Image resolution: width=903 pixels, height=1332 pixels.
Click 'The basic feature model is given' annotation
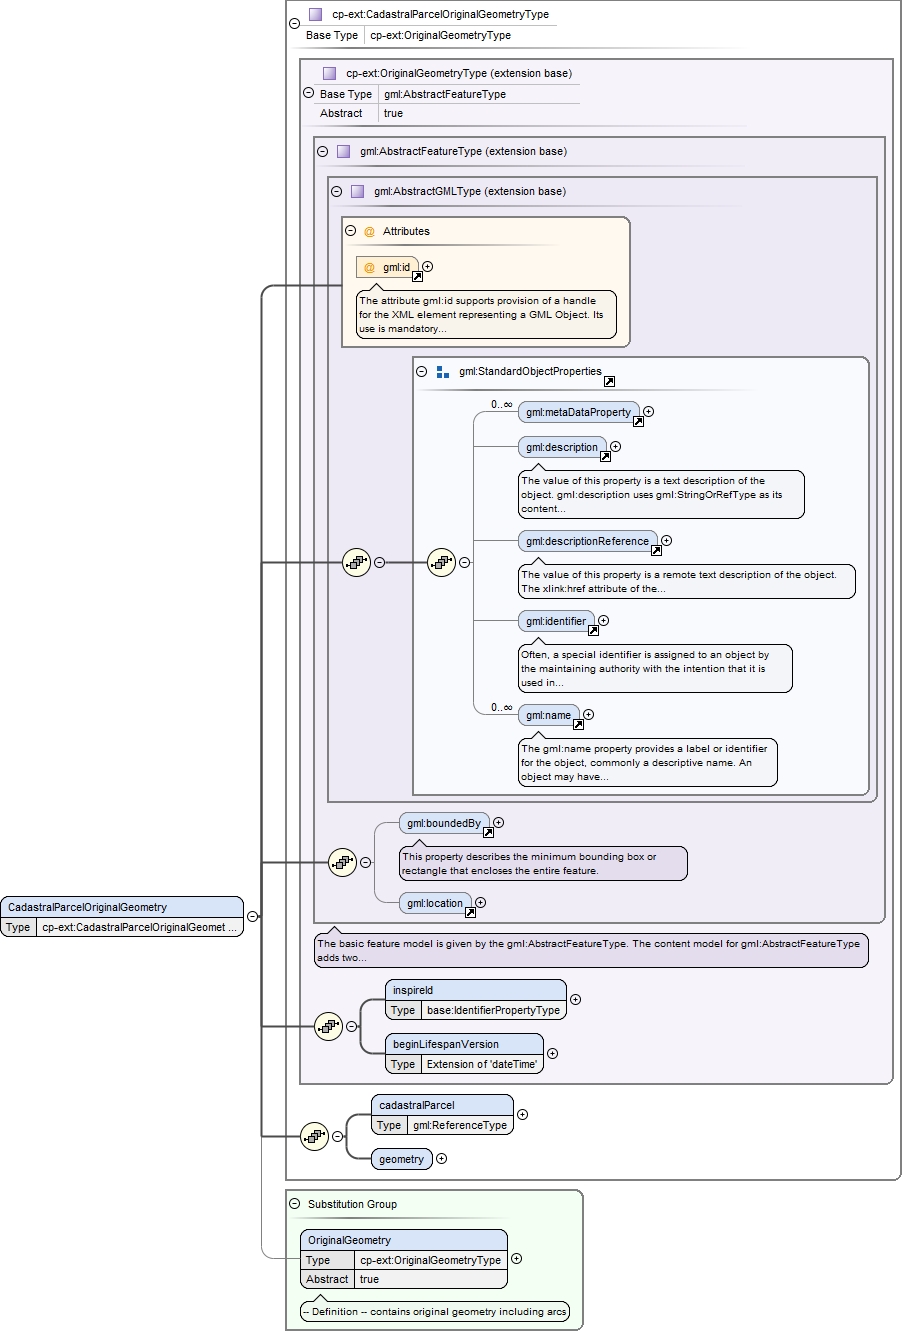[591, 950]
